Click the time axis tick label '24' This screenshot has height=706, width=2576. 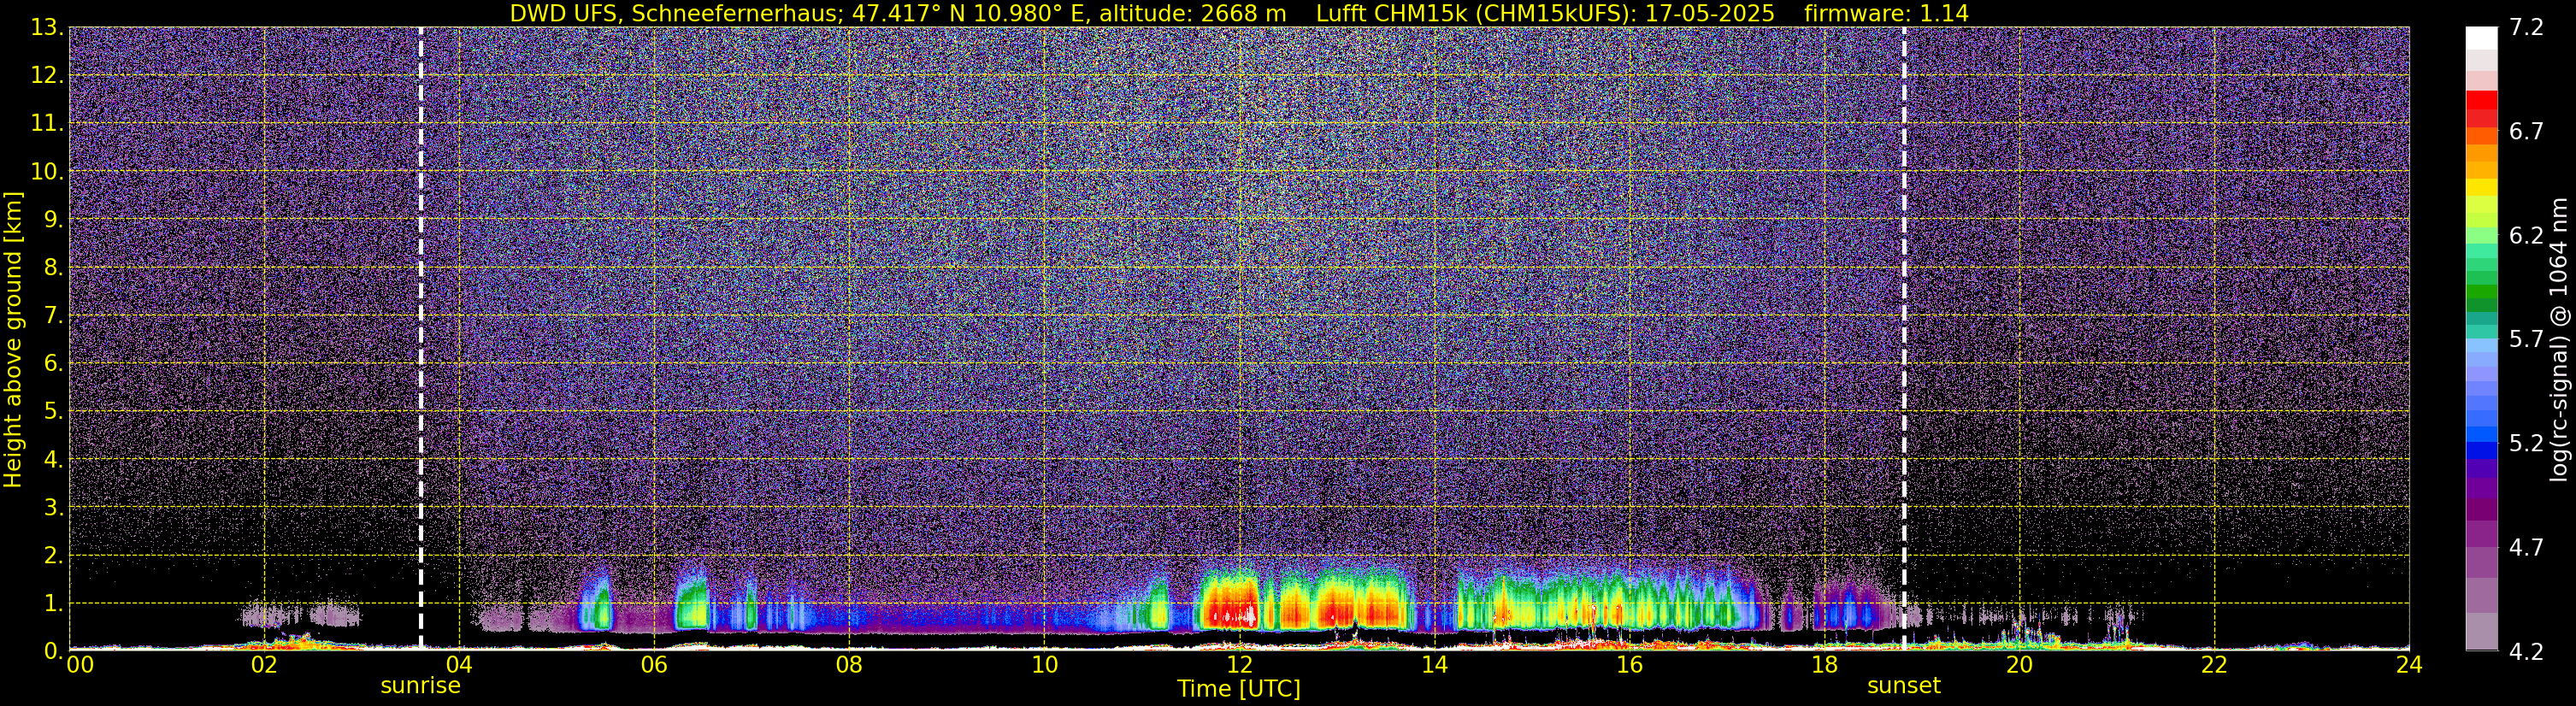pyautogui.click(x=2409, y=665)
